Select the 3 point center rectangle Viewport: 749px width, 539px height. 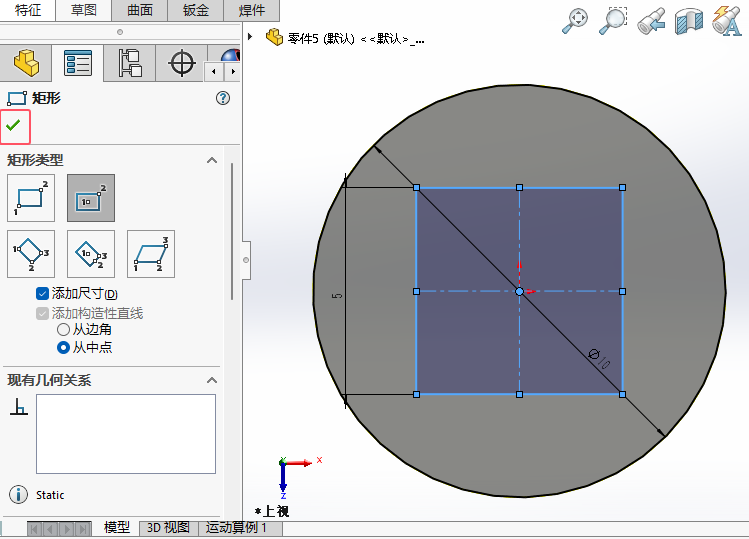coord(91,254)
